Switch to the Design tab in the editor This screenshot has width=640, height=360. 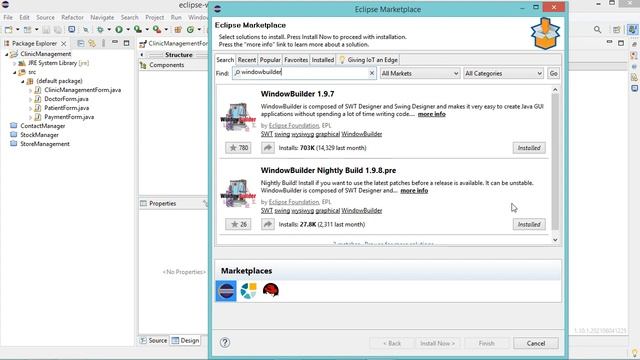185,340
